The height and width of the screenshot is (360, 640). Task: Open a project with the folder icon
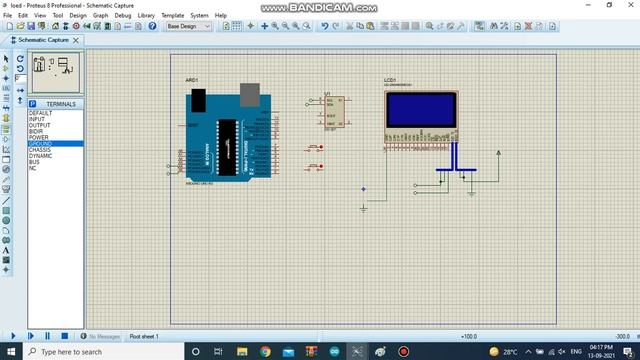point(20,26)
